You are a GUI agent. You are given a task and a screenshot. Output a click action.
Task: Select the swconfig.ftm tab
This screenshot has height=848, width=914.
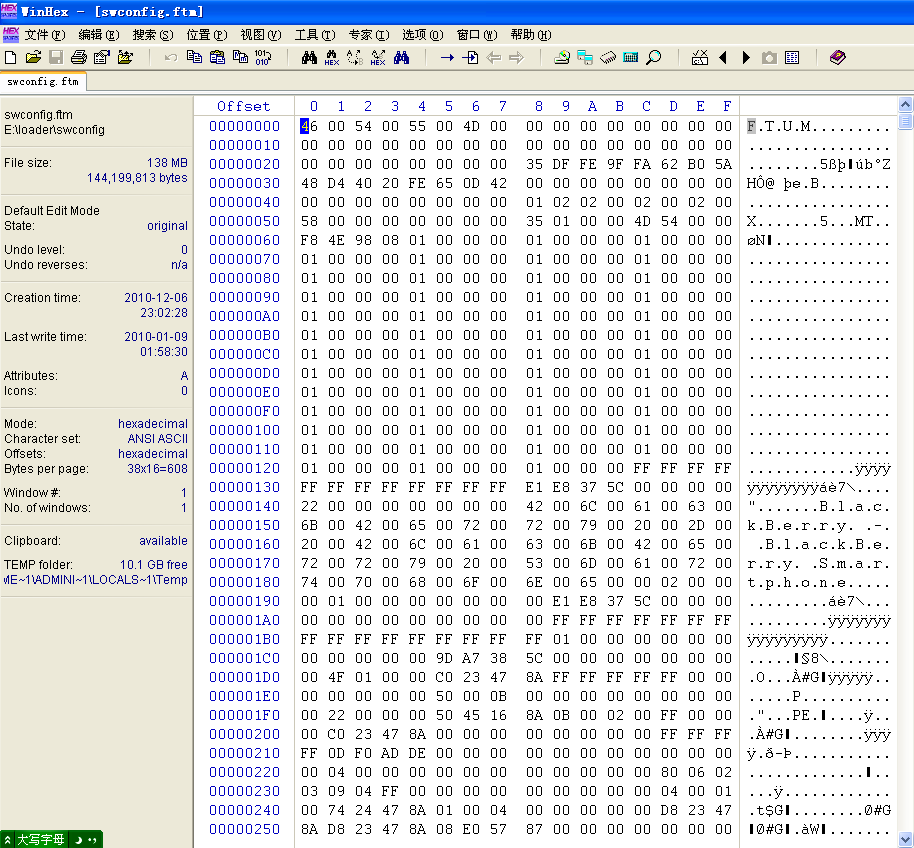43,82
